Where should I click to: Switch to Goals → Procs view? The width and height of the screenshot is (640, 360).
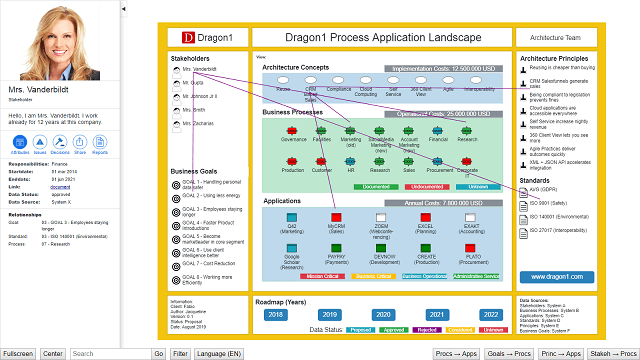tap(509, 354)
